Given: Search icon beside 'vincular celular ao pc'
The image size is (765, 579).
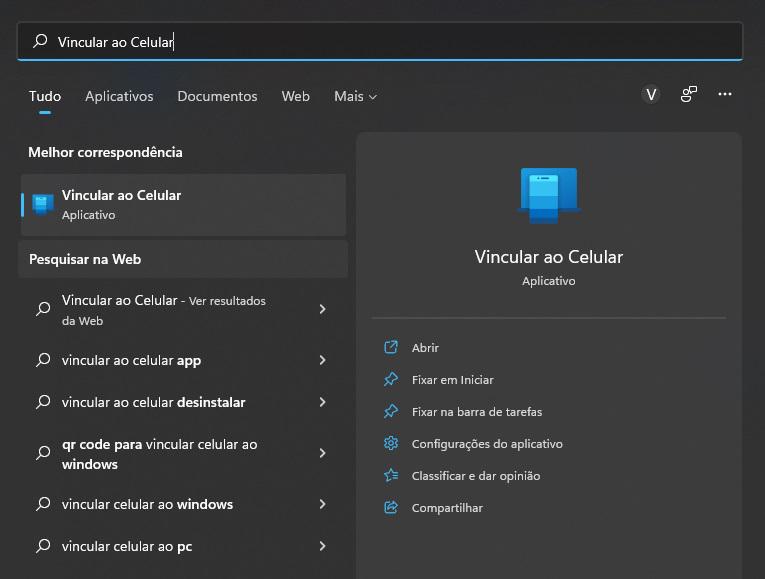Looking at the screenshot, I should [43, 546].
